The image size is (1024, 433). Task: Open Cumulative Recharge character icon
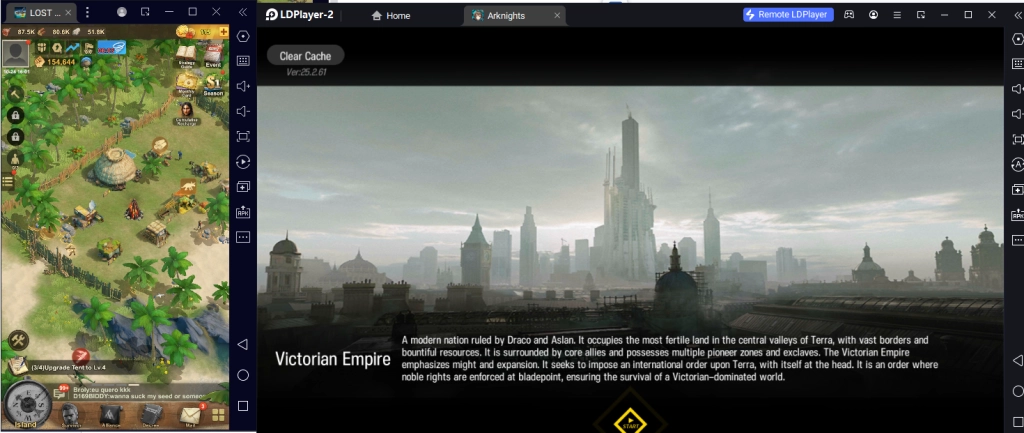[187, 112]
